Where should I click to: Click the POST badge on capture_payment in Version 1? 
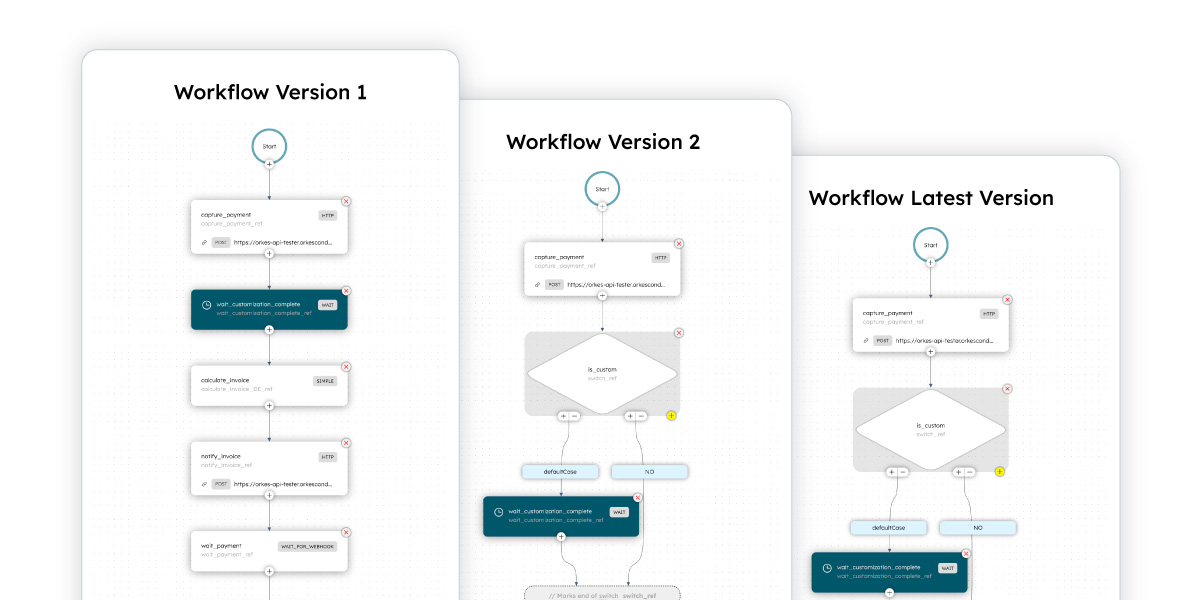[x=222, y=241]
